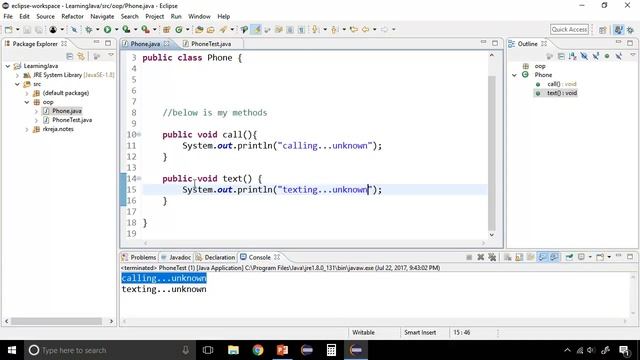This screenshot has height=360, width=640.
Task: Click the Debug bug toolbar icon
Action: point(88,29)
